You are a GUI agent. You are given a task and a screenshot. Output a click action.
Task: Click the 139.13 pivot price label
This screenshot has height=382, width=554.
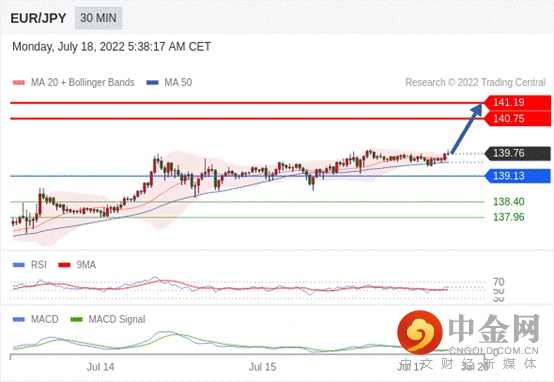pos(517,176)
